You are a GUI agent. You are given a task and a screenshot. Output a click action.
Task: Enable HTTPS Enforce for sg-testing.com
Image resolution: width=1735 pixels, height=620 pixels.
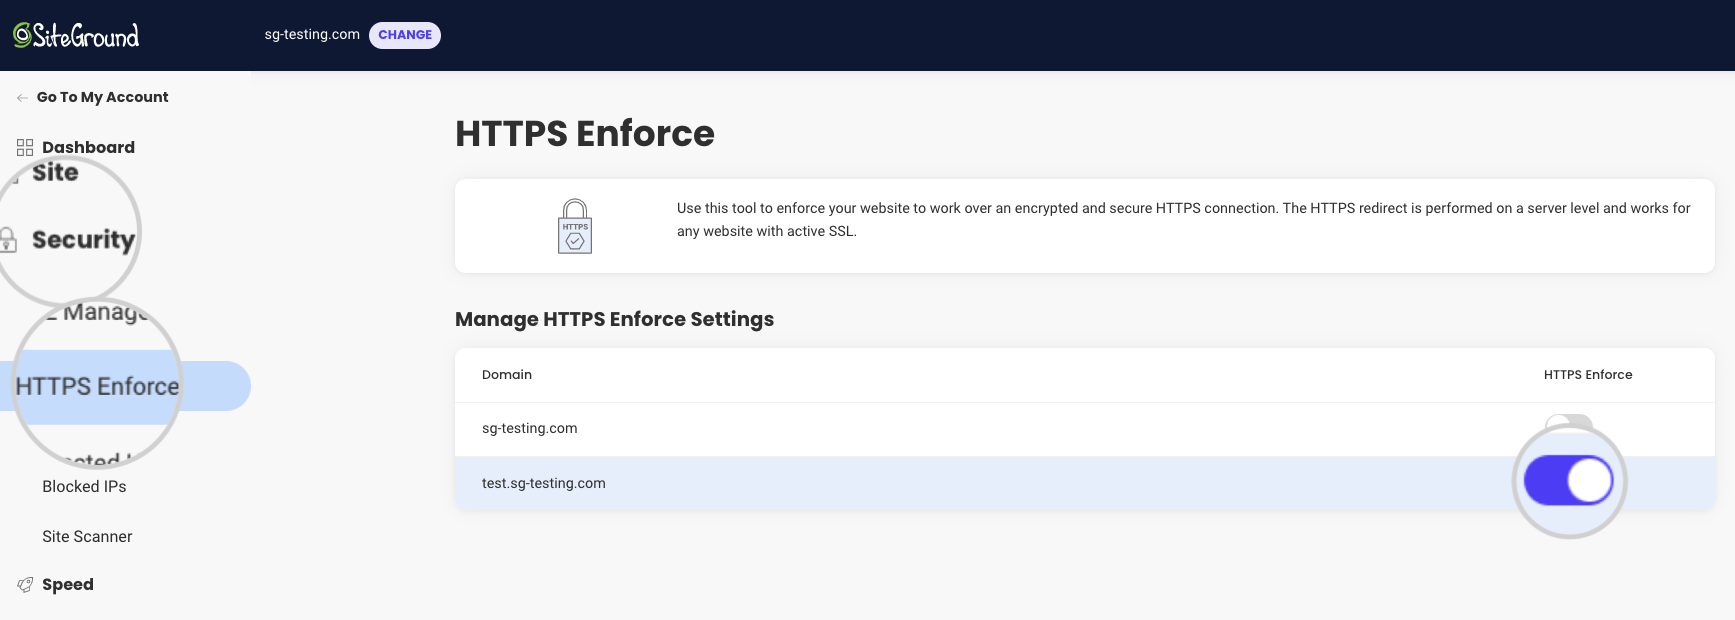click(1568, 423)
